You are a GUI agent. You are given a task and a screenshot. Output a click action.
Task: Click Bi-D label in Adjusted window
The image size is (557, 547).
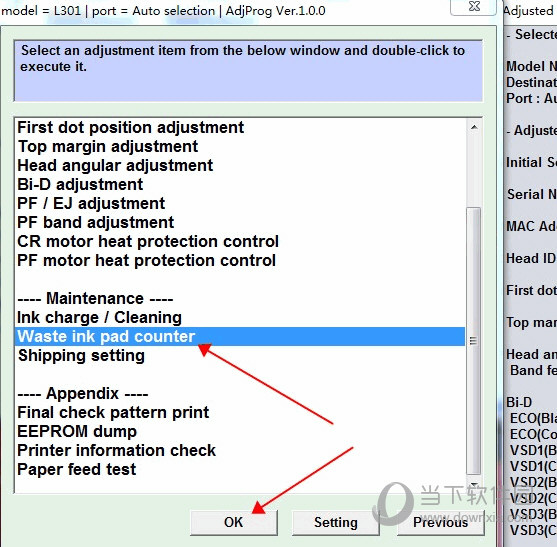pos(519,402)
